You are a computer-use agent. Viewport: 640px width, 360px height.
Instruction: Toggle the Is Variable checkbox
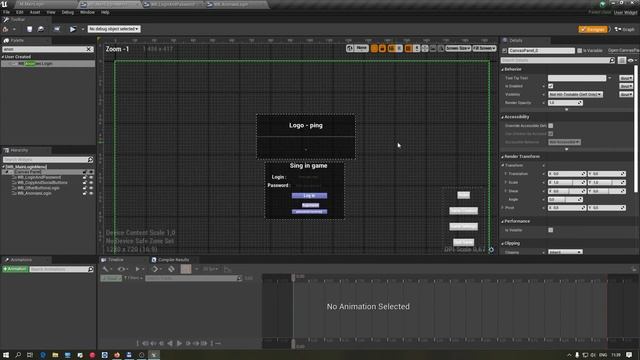(579, 51)
